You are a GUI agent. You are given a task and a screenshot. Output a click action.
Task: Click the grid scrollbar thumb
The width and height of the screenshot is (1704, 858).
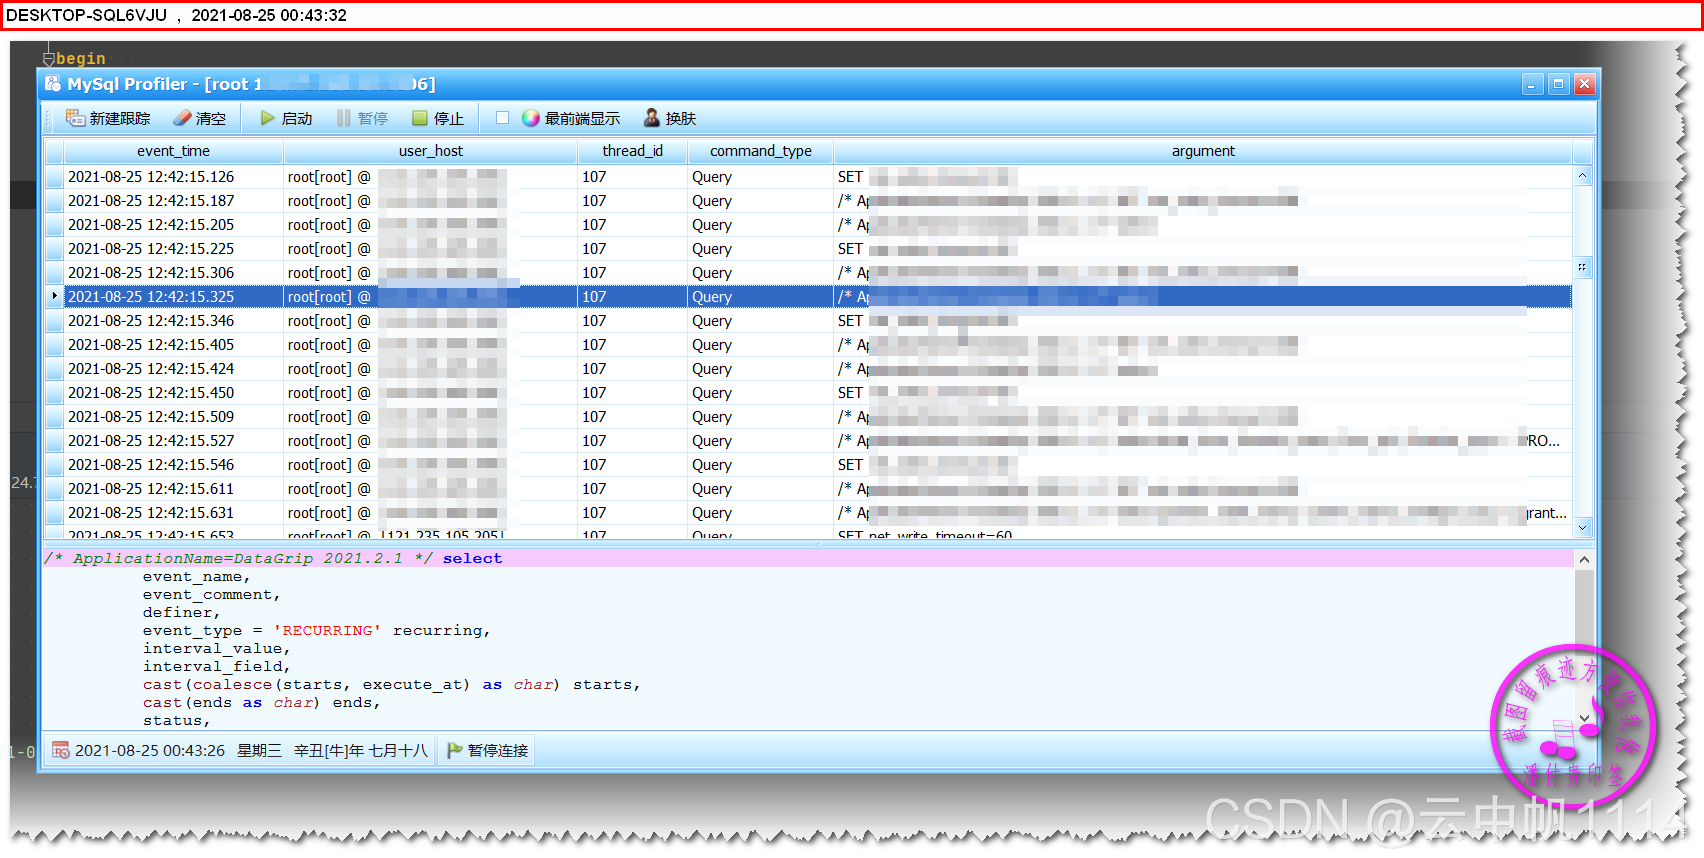(x=1582, y=268)
